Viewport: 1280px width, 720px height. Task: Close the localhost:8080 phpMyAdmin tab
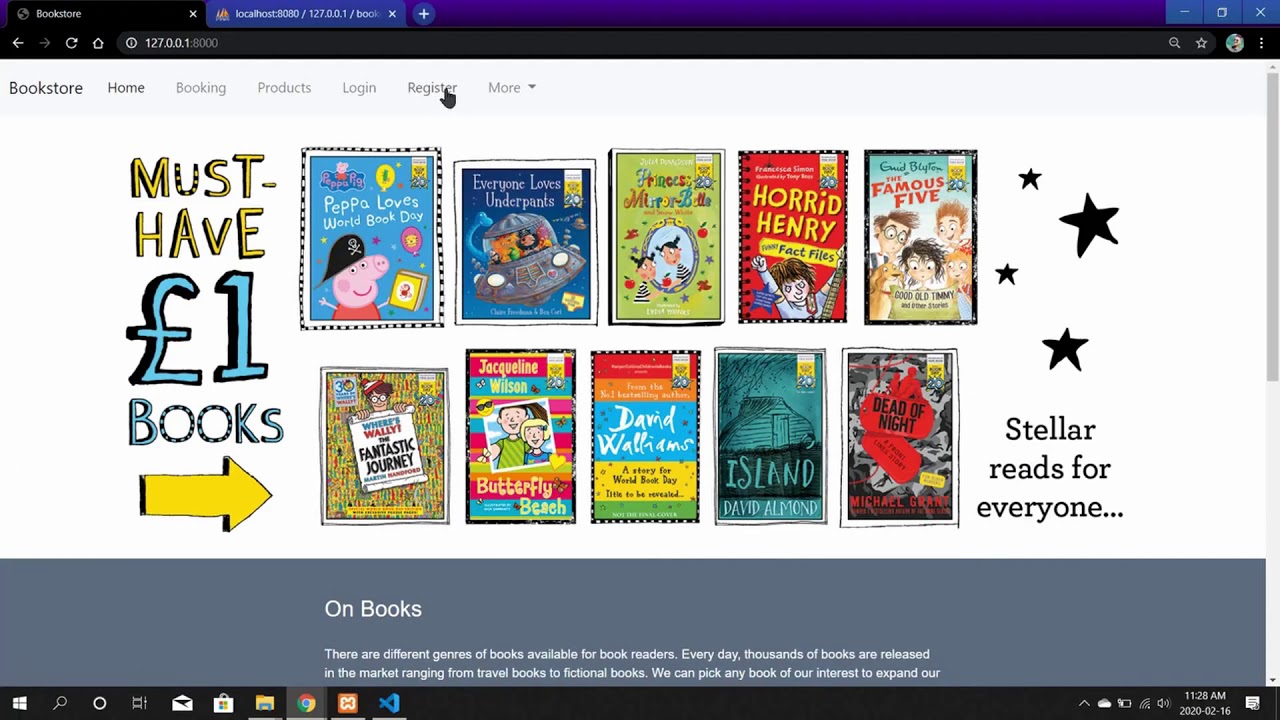click(392, 14)
